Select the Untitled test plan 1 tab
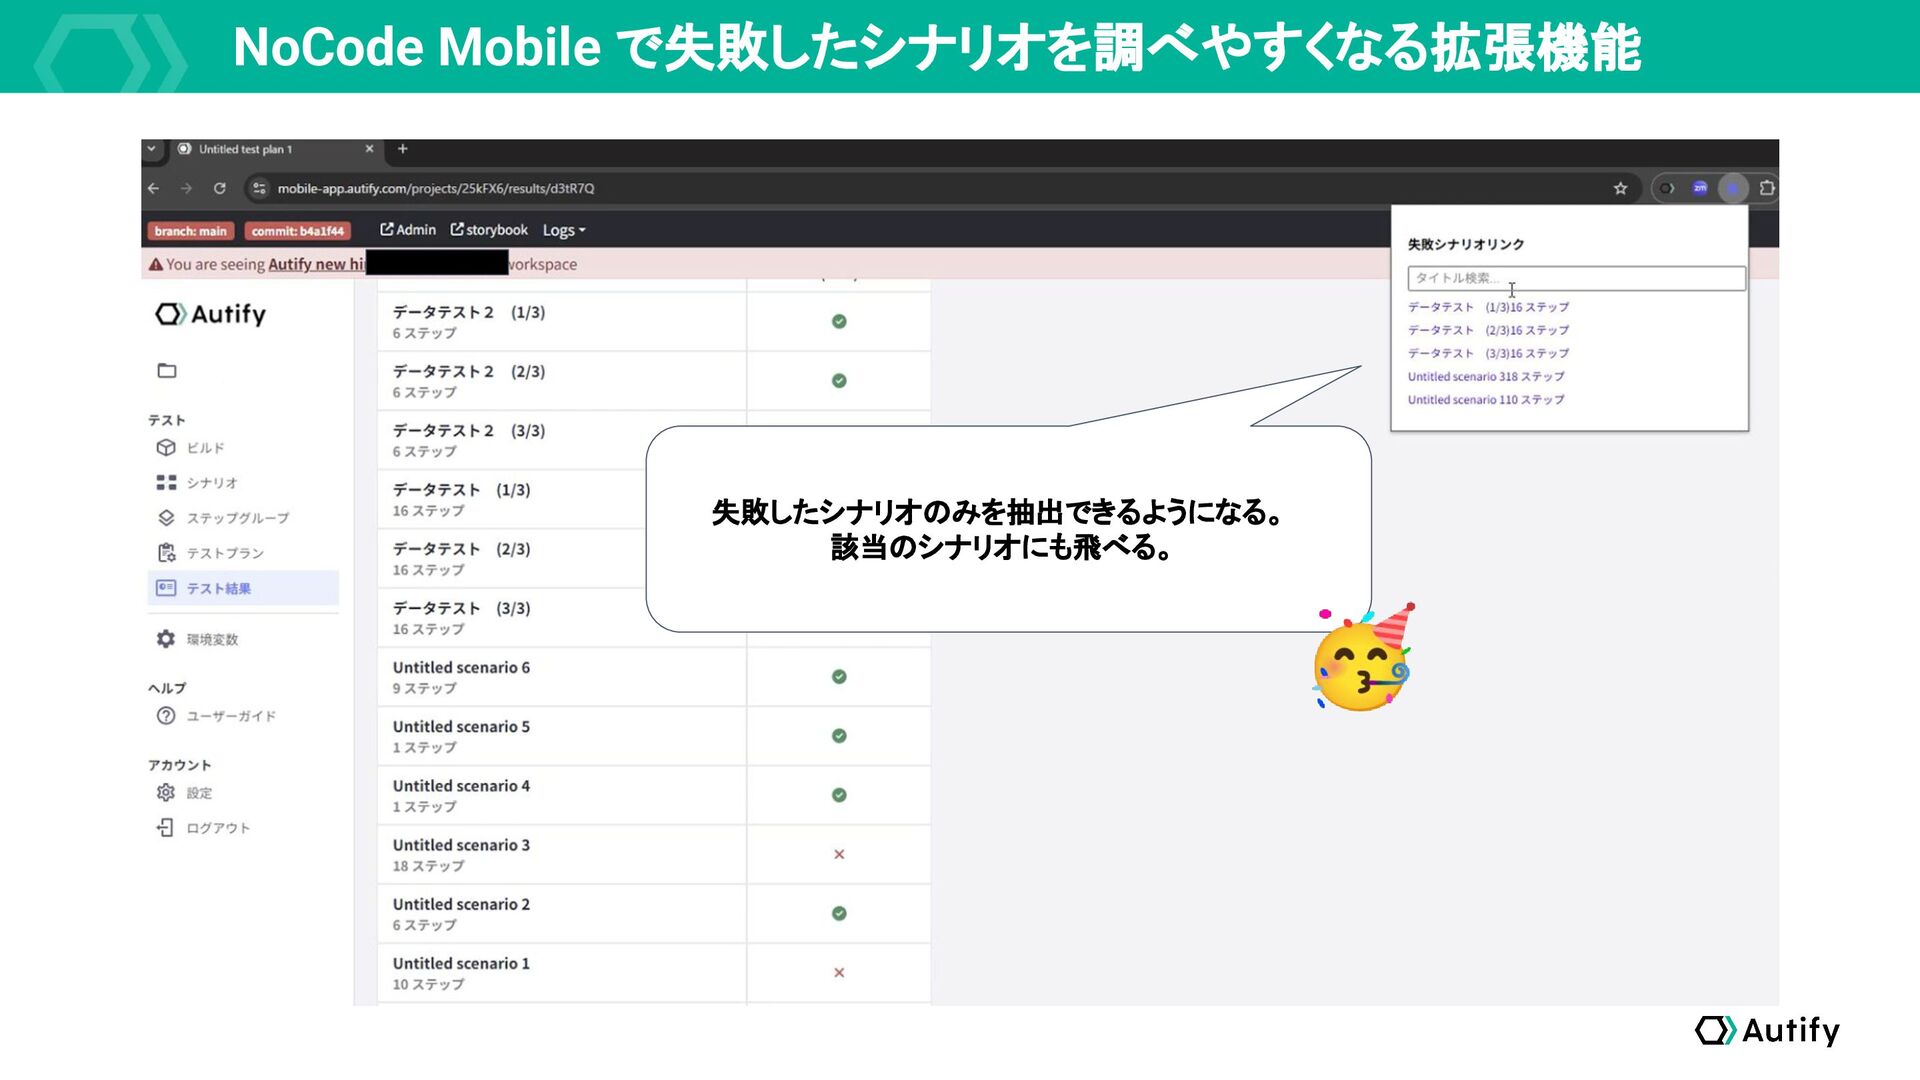Viewport: 1920px width, 1080px height. point(274,149)
